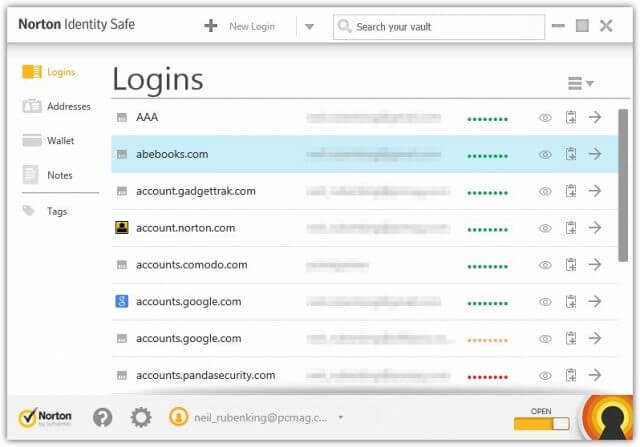Open the Notes section in sidebar
Viewport: 640px width, 447px height.
click(47, 175)
